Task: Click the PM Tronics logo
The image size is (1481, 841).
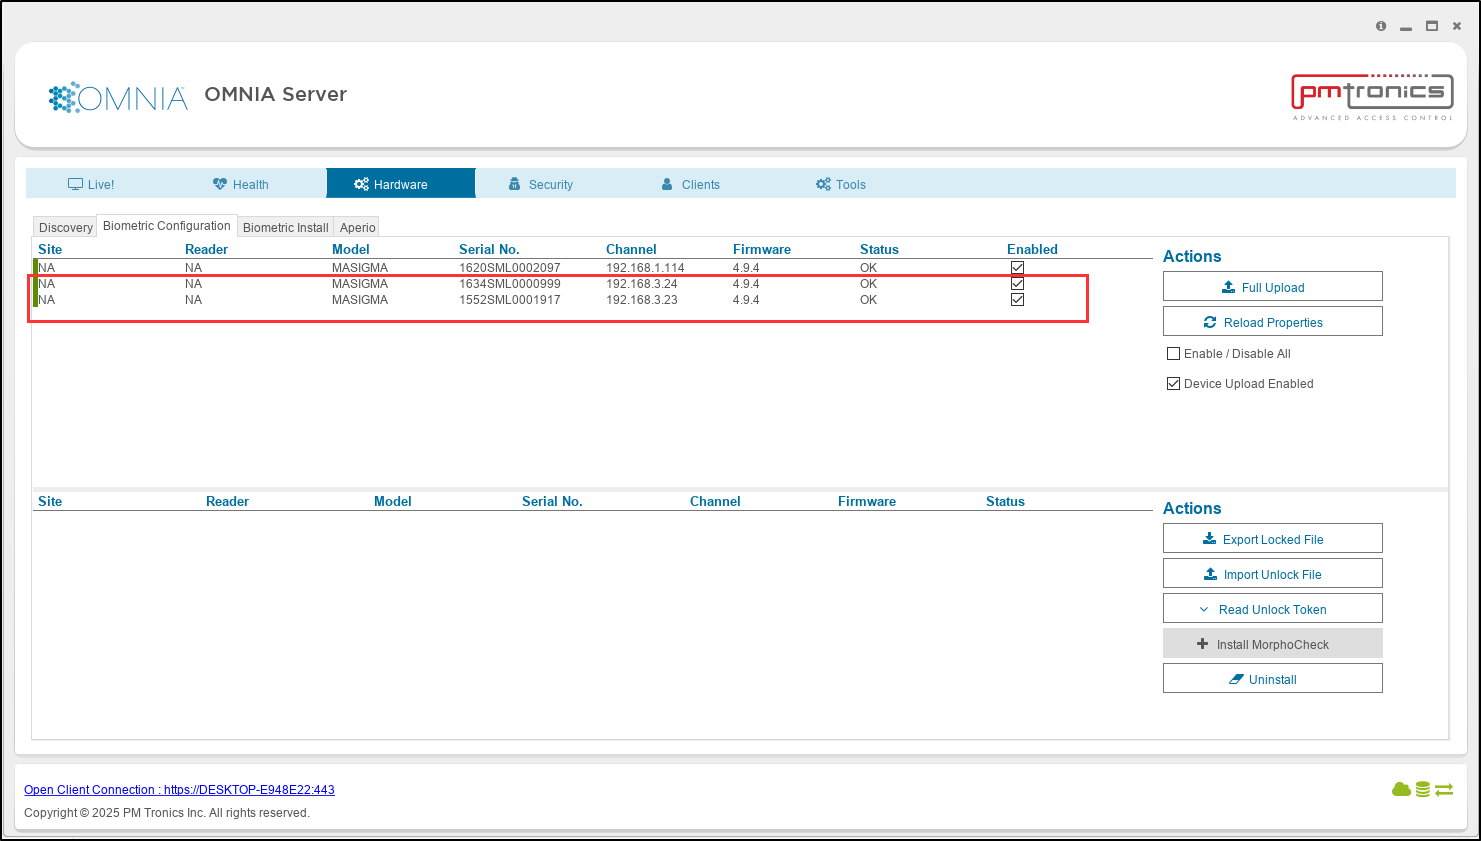Action: pyautogui.click(x=1372, y=96)
